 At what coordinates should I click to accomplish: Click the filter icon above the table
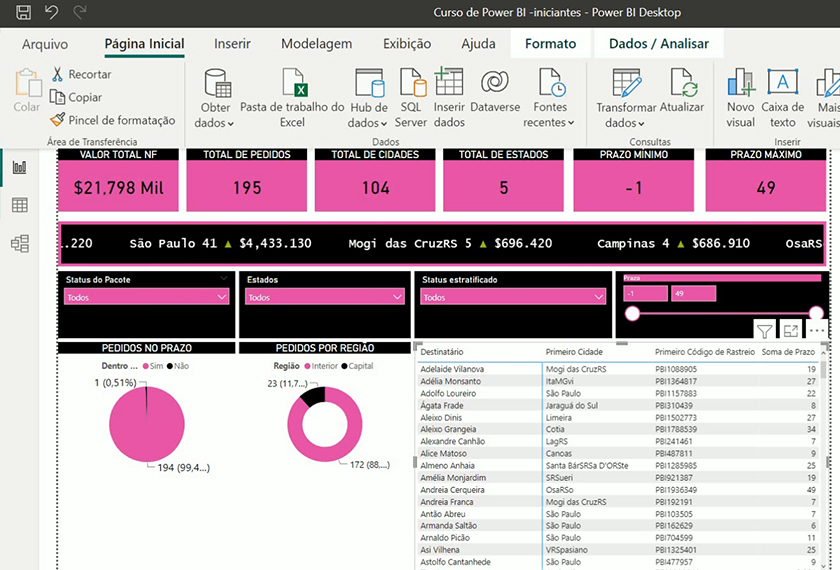[x=764, y=331]
